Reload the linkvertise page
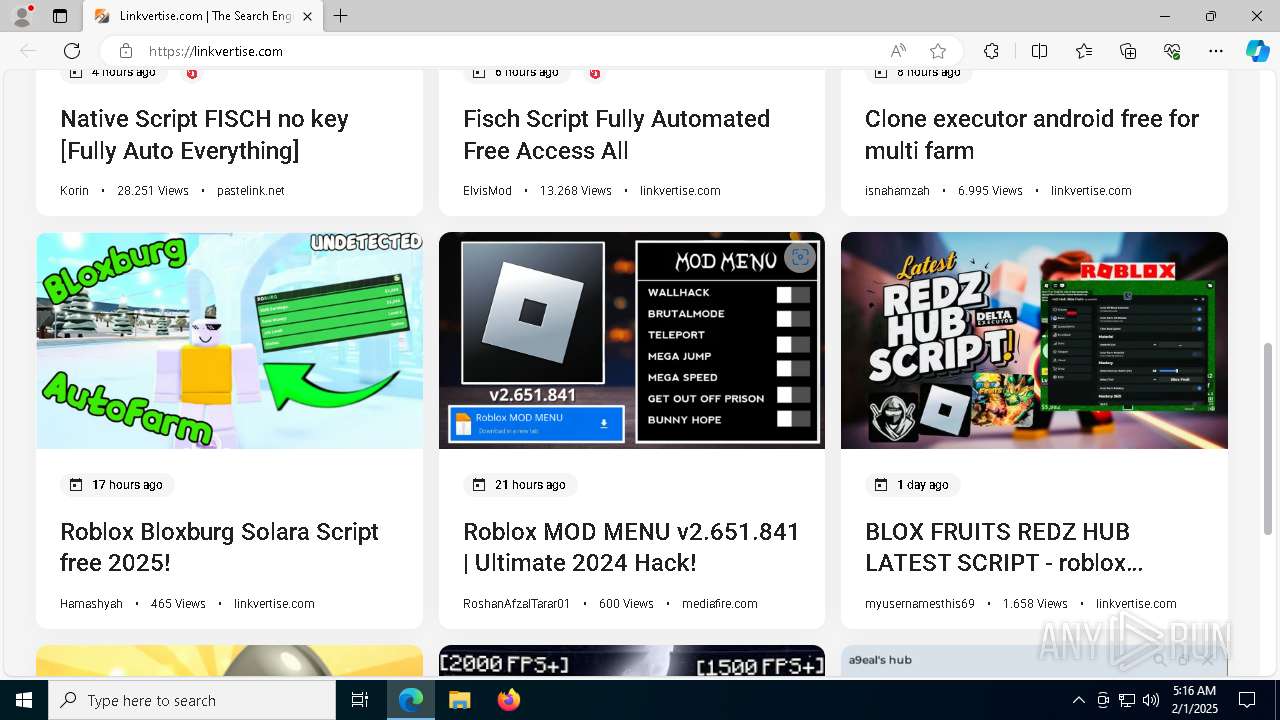The height and width of the screenshot is (720, 1280). pos(72,51)
